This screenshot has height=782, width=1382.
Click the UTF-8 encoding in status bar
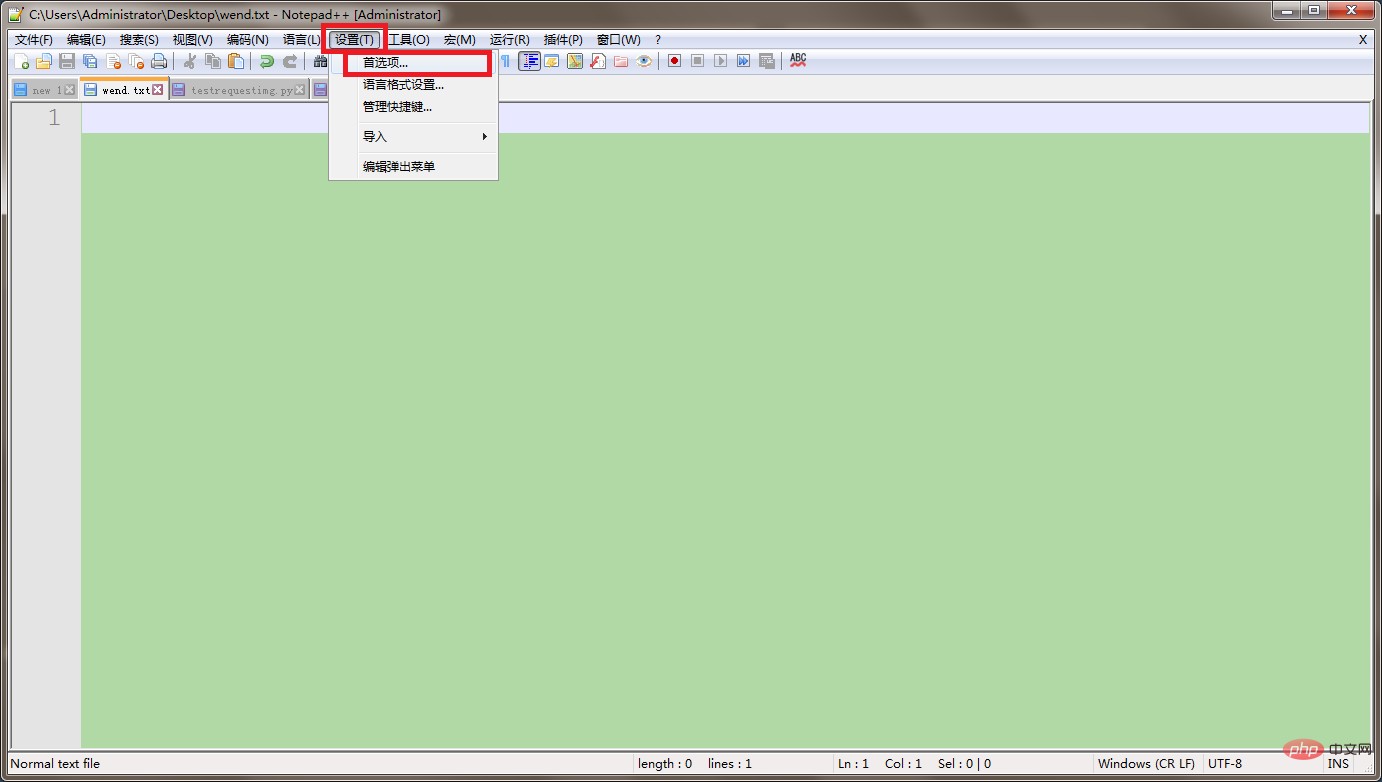1225,764
